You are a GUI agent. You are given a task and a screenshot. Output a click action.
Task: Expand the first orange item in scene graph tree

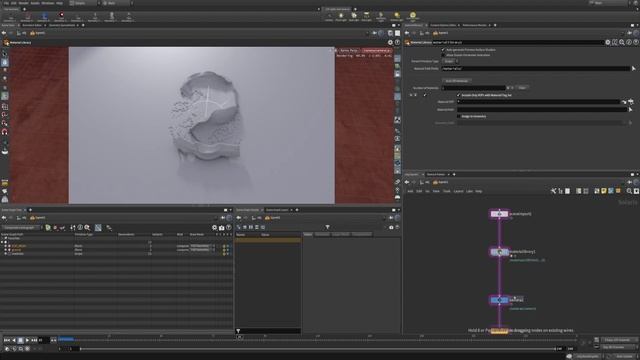6,246
